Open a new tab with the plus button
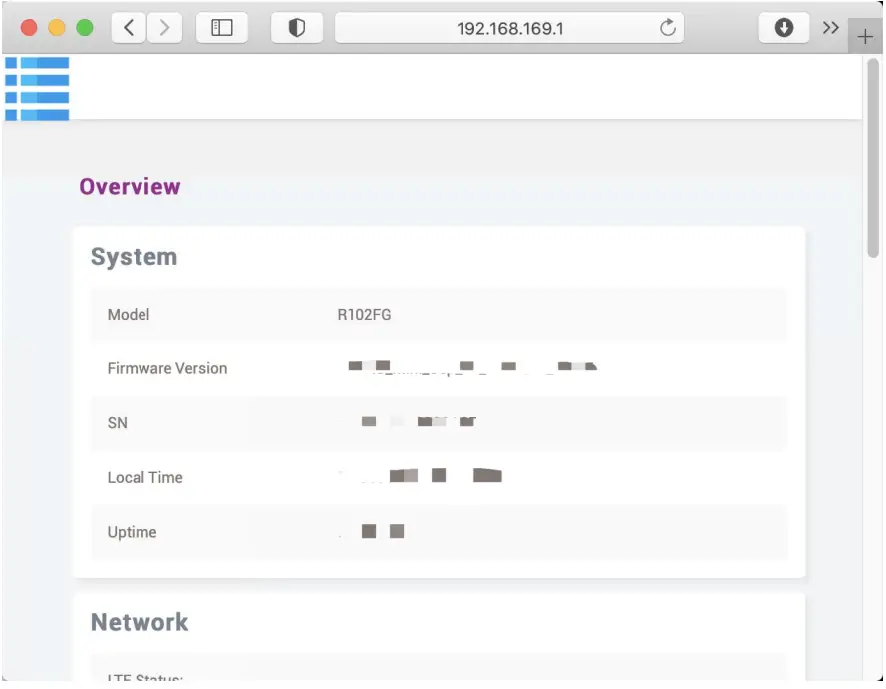This screenshot has height=689, width=886. tap(865, 37)
